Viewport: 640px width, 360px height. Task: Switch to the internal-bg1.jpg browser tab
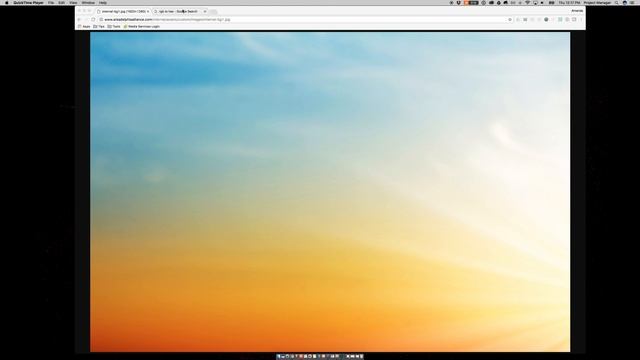[123, 11]
